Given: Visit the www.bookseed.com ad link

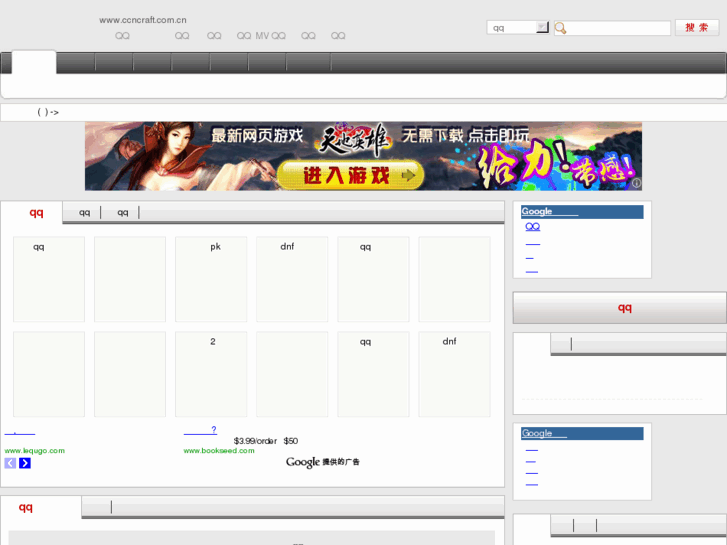Looking at the screenshot, I should pyautogui.click(x=219, y=450).
